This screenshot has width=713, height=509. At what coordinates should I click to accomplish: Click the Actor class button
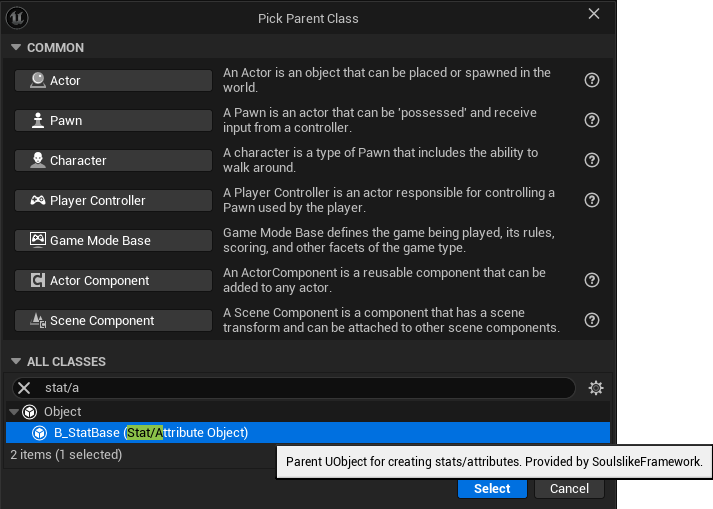113,81
